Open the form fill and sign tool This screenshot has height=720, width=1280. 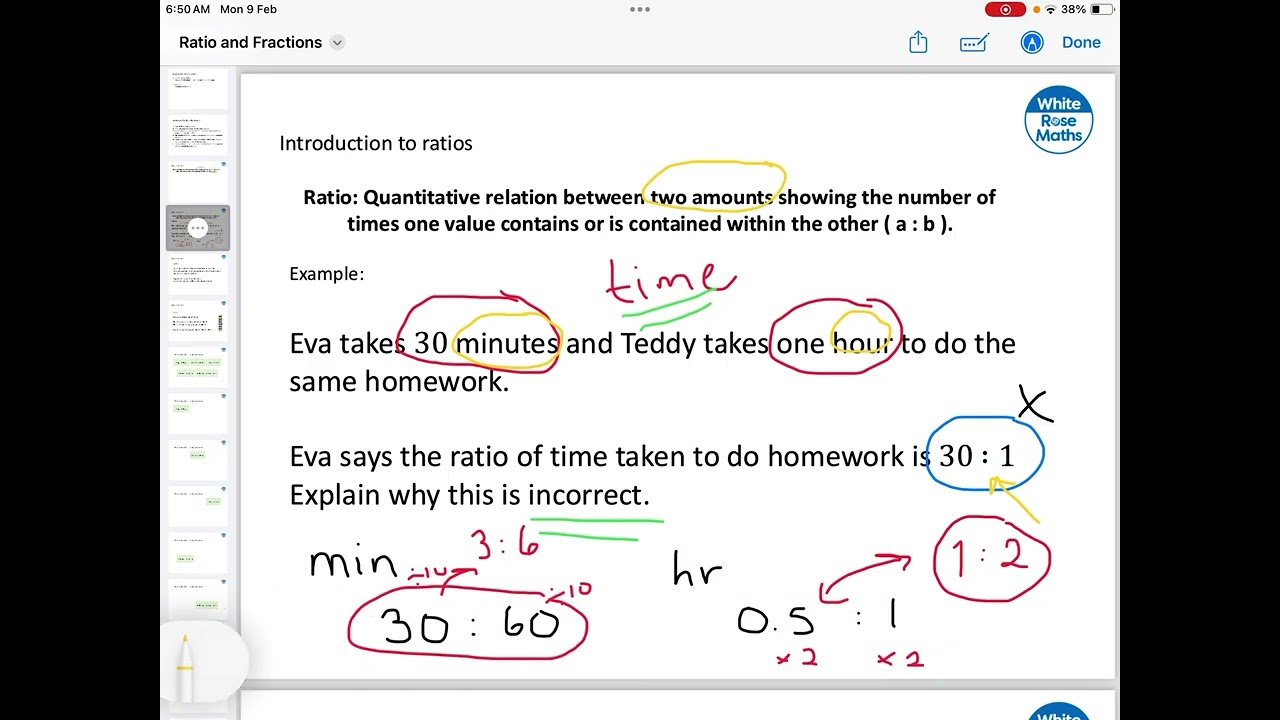tap(974, 42)
